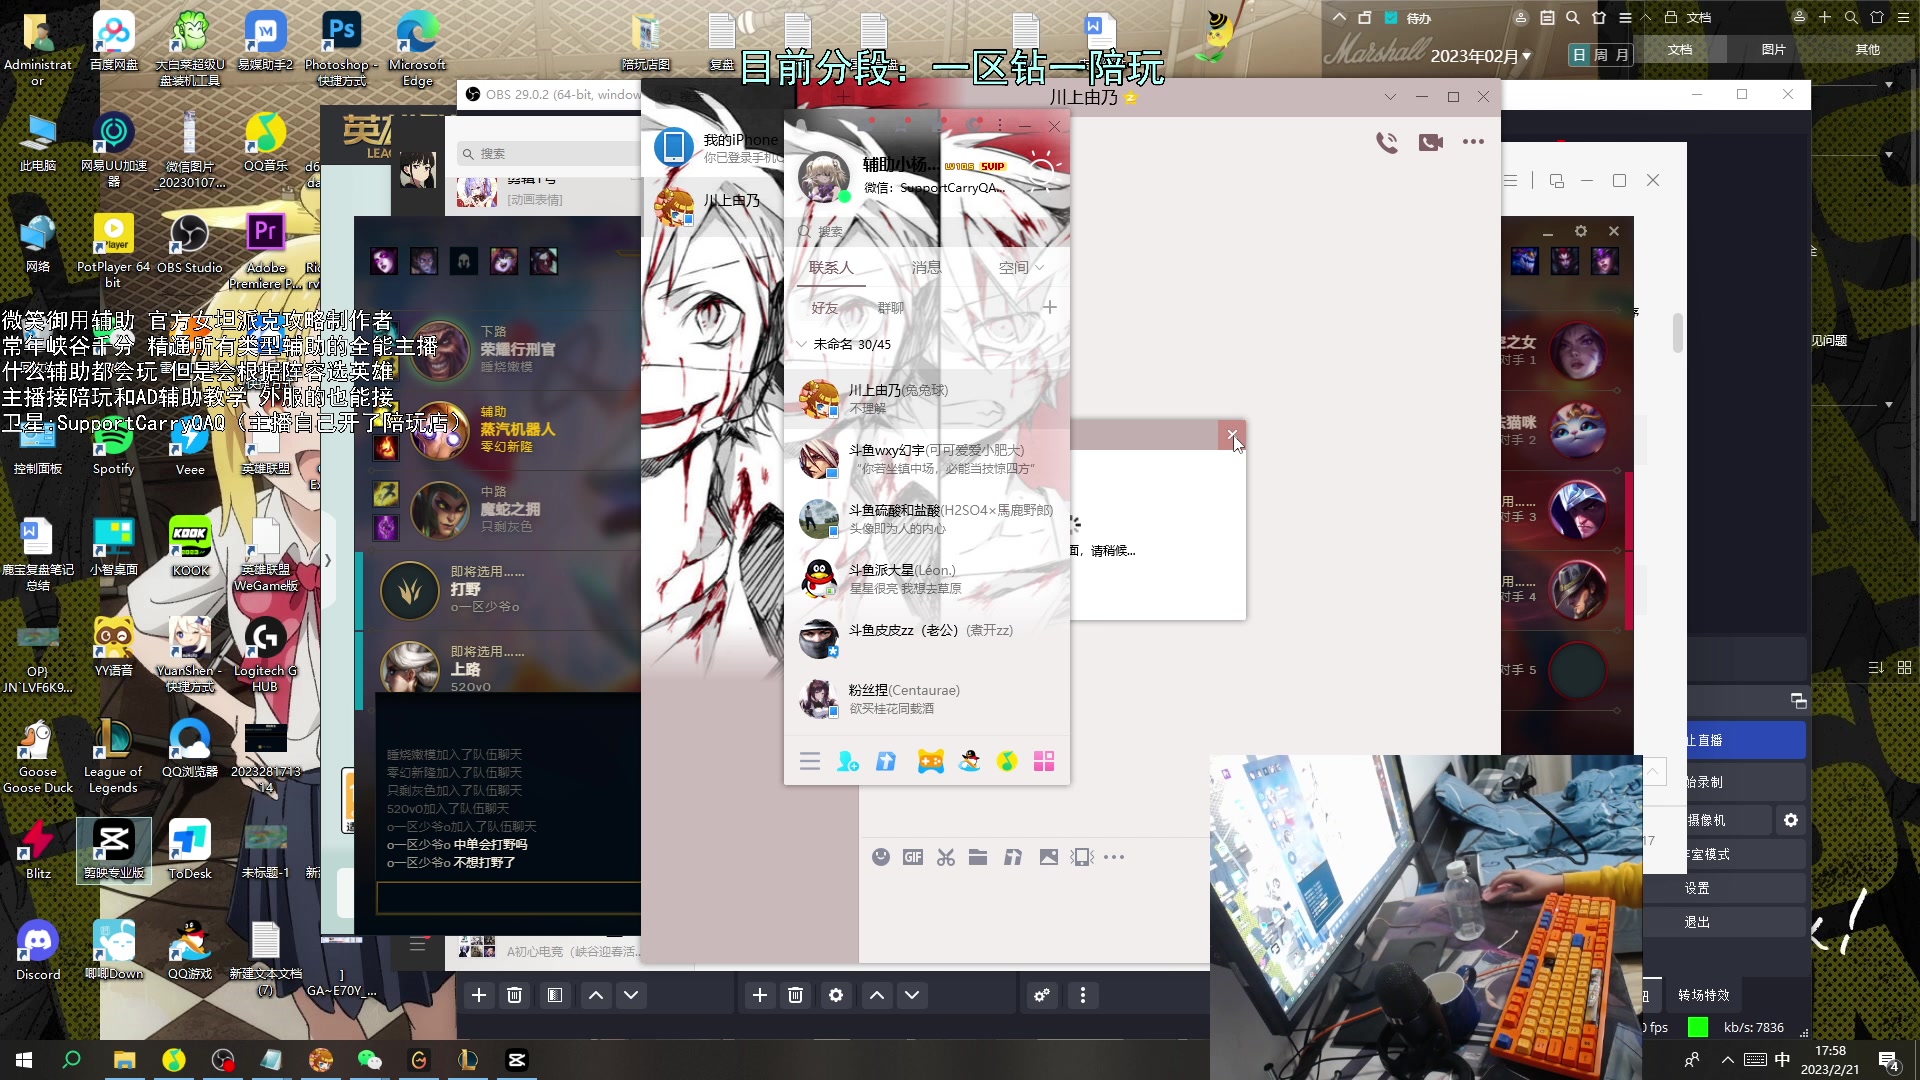The width and height of the screenshot is (1920, 1080).
Task: Switch todo widget to 周 week view
Action: [1601, 55]
